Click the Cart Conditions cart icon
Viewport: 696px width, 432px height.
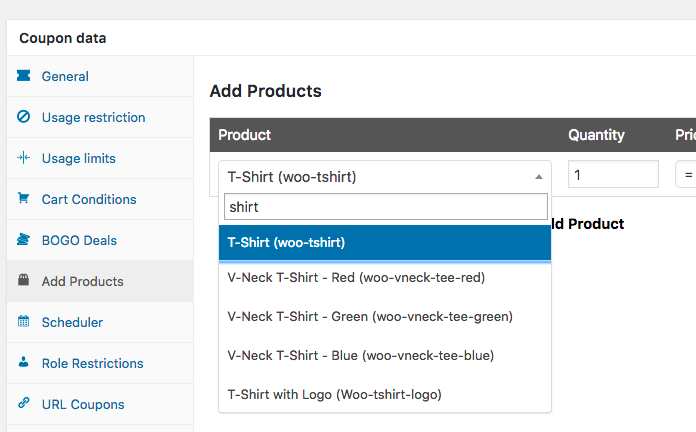click(23, 199)
